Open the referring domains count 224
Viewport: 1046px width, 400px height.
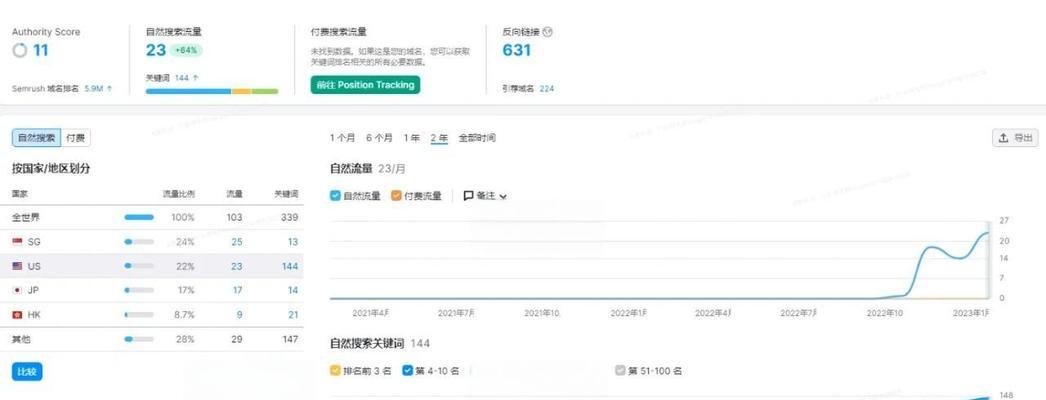(547, 88)
